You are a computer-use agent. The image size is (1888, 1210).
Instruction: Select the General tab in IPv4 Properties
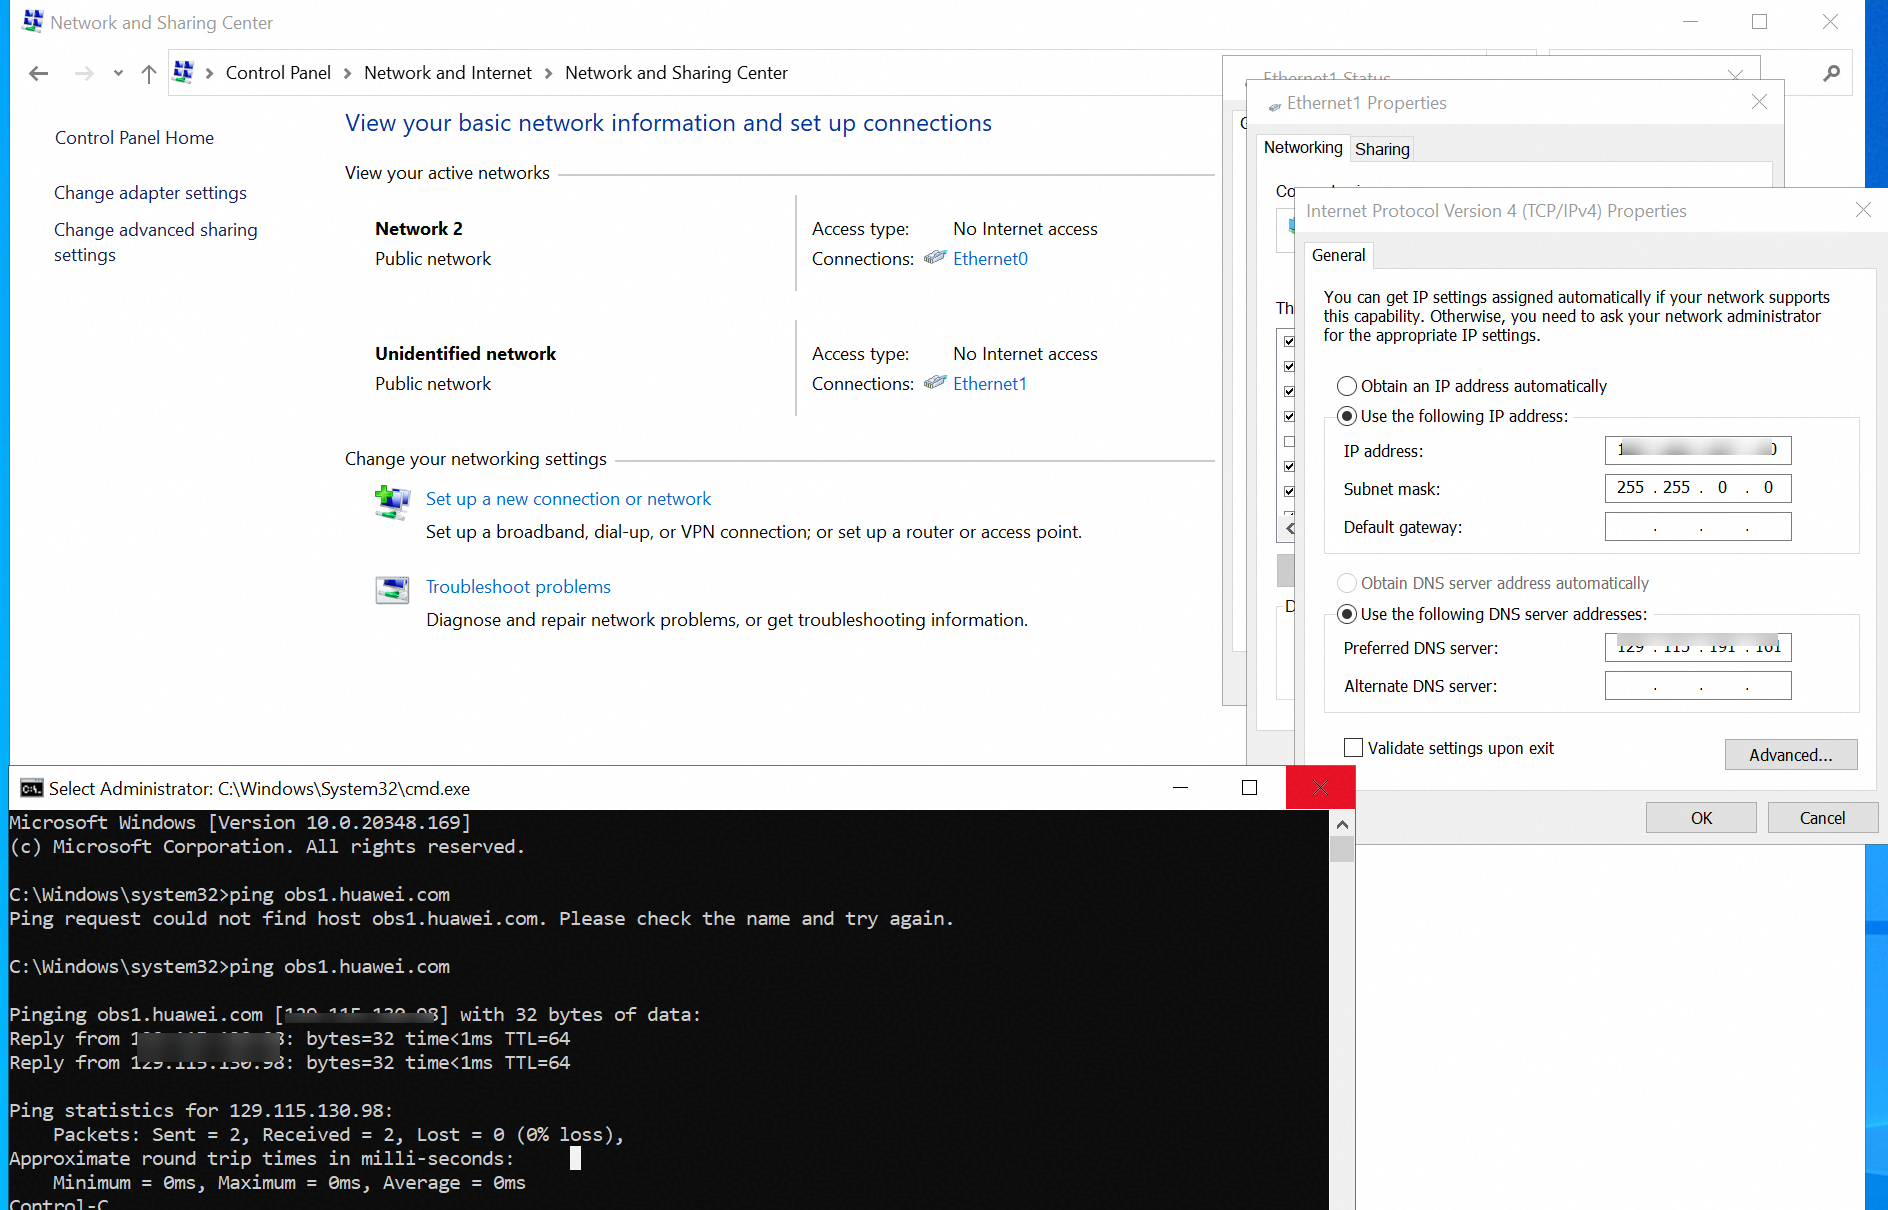coord(1338,256)
